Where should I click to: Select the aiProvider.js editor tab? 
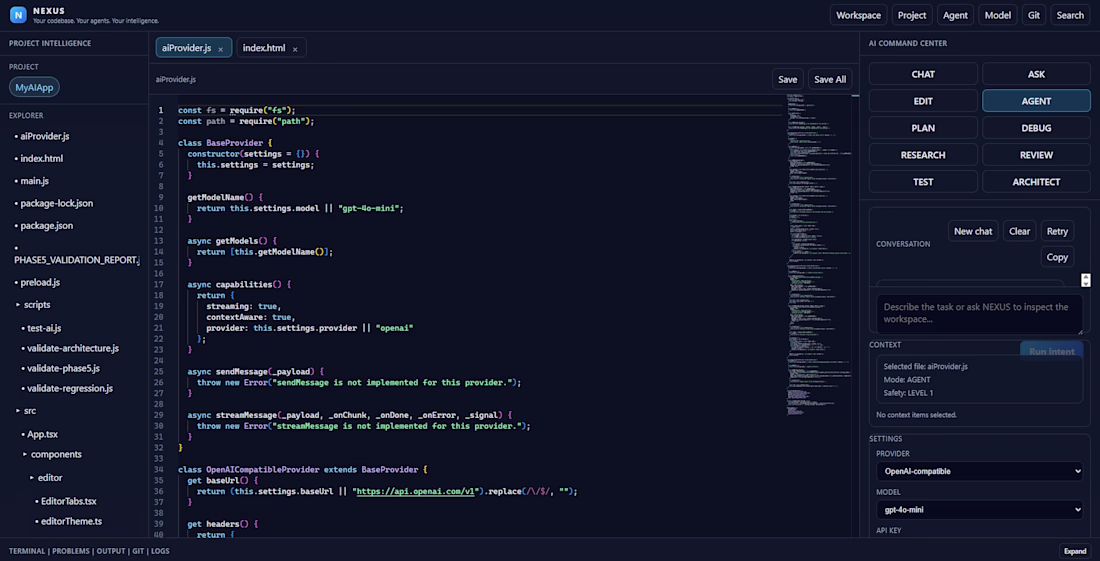(194, 48)
